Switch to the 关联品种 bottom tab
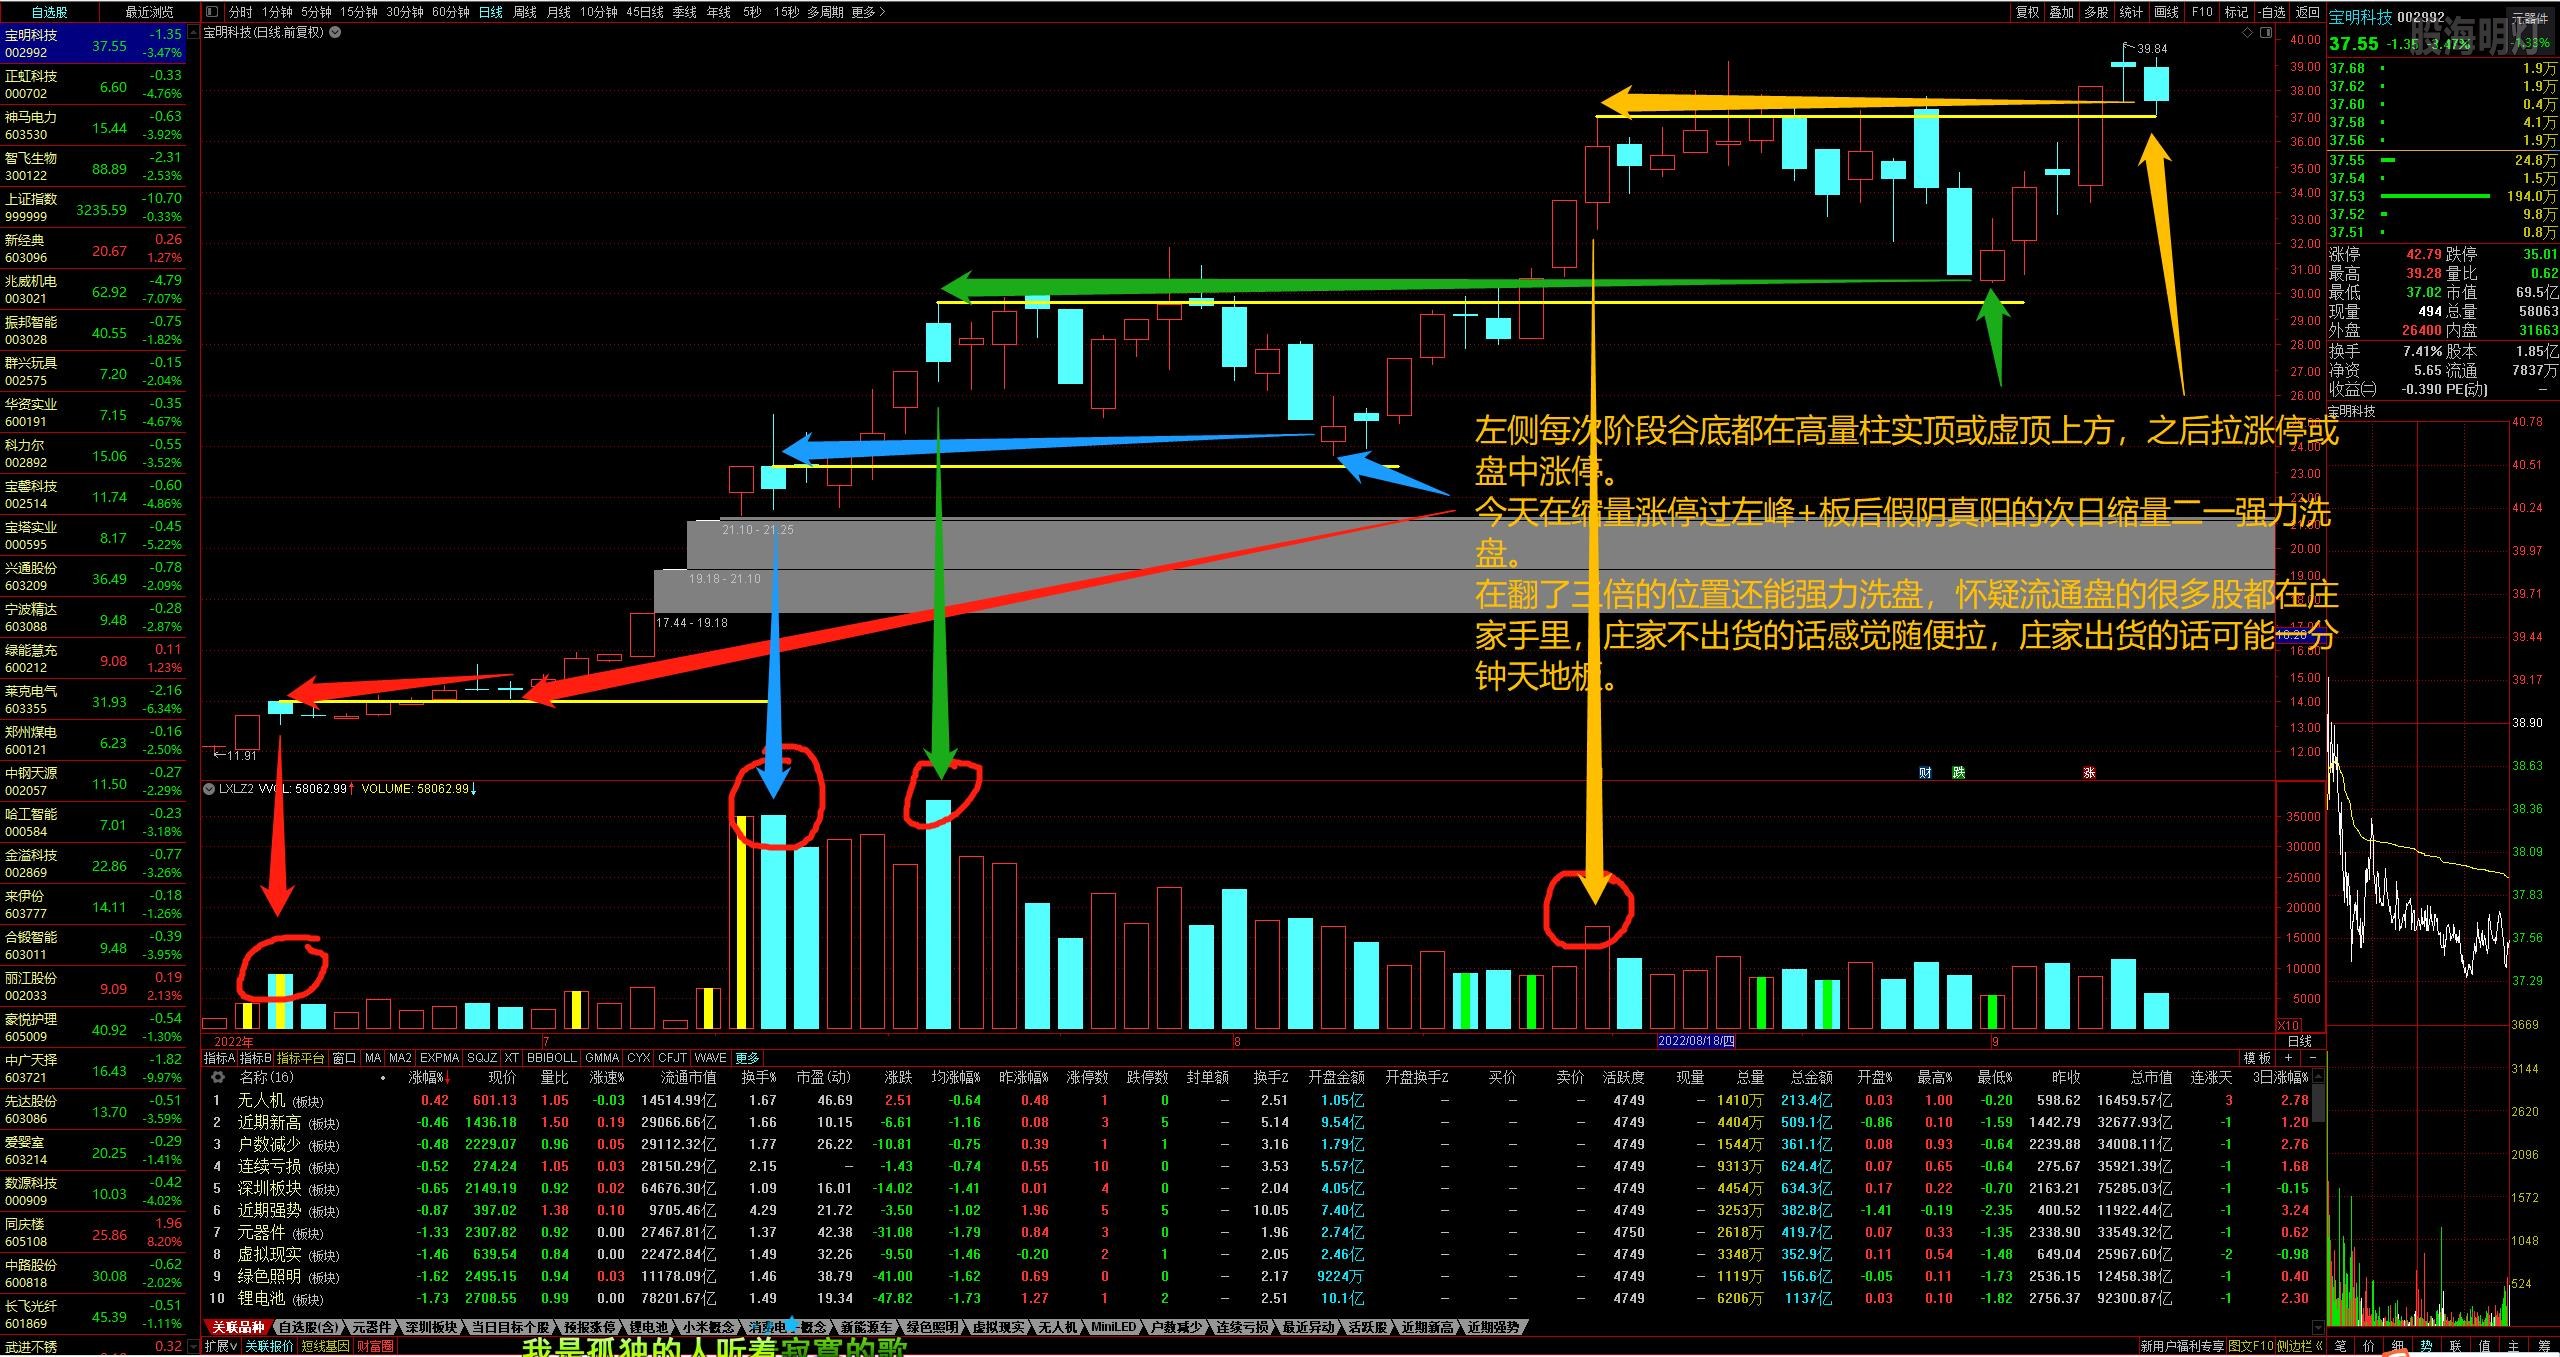This screenshot has width=2560, height=1357. (x=238, y=1327)
